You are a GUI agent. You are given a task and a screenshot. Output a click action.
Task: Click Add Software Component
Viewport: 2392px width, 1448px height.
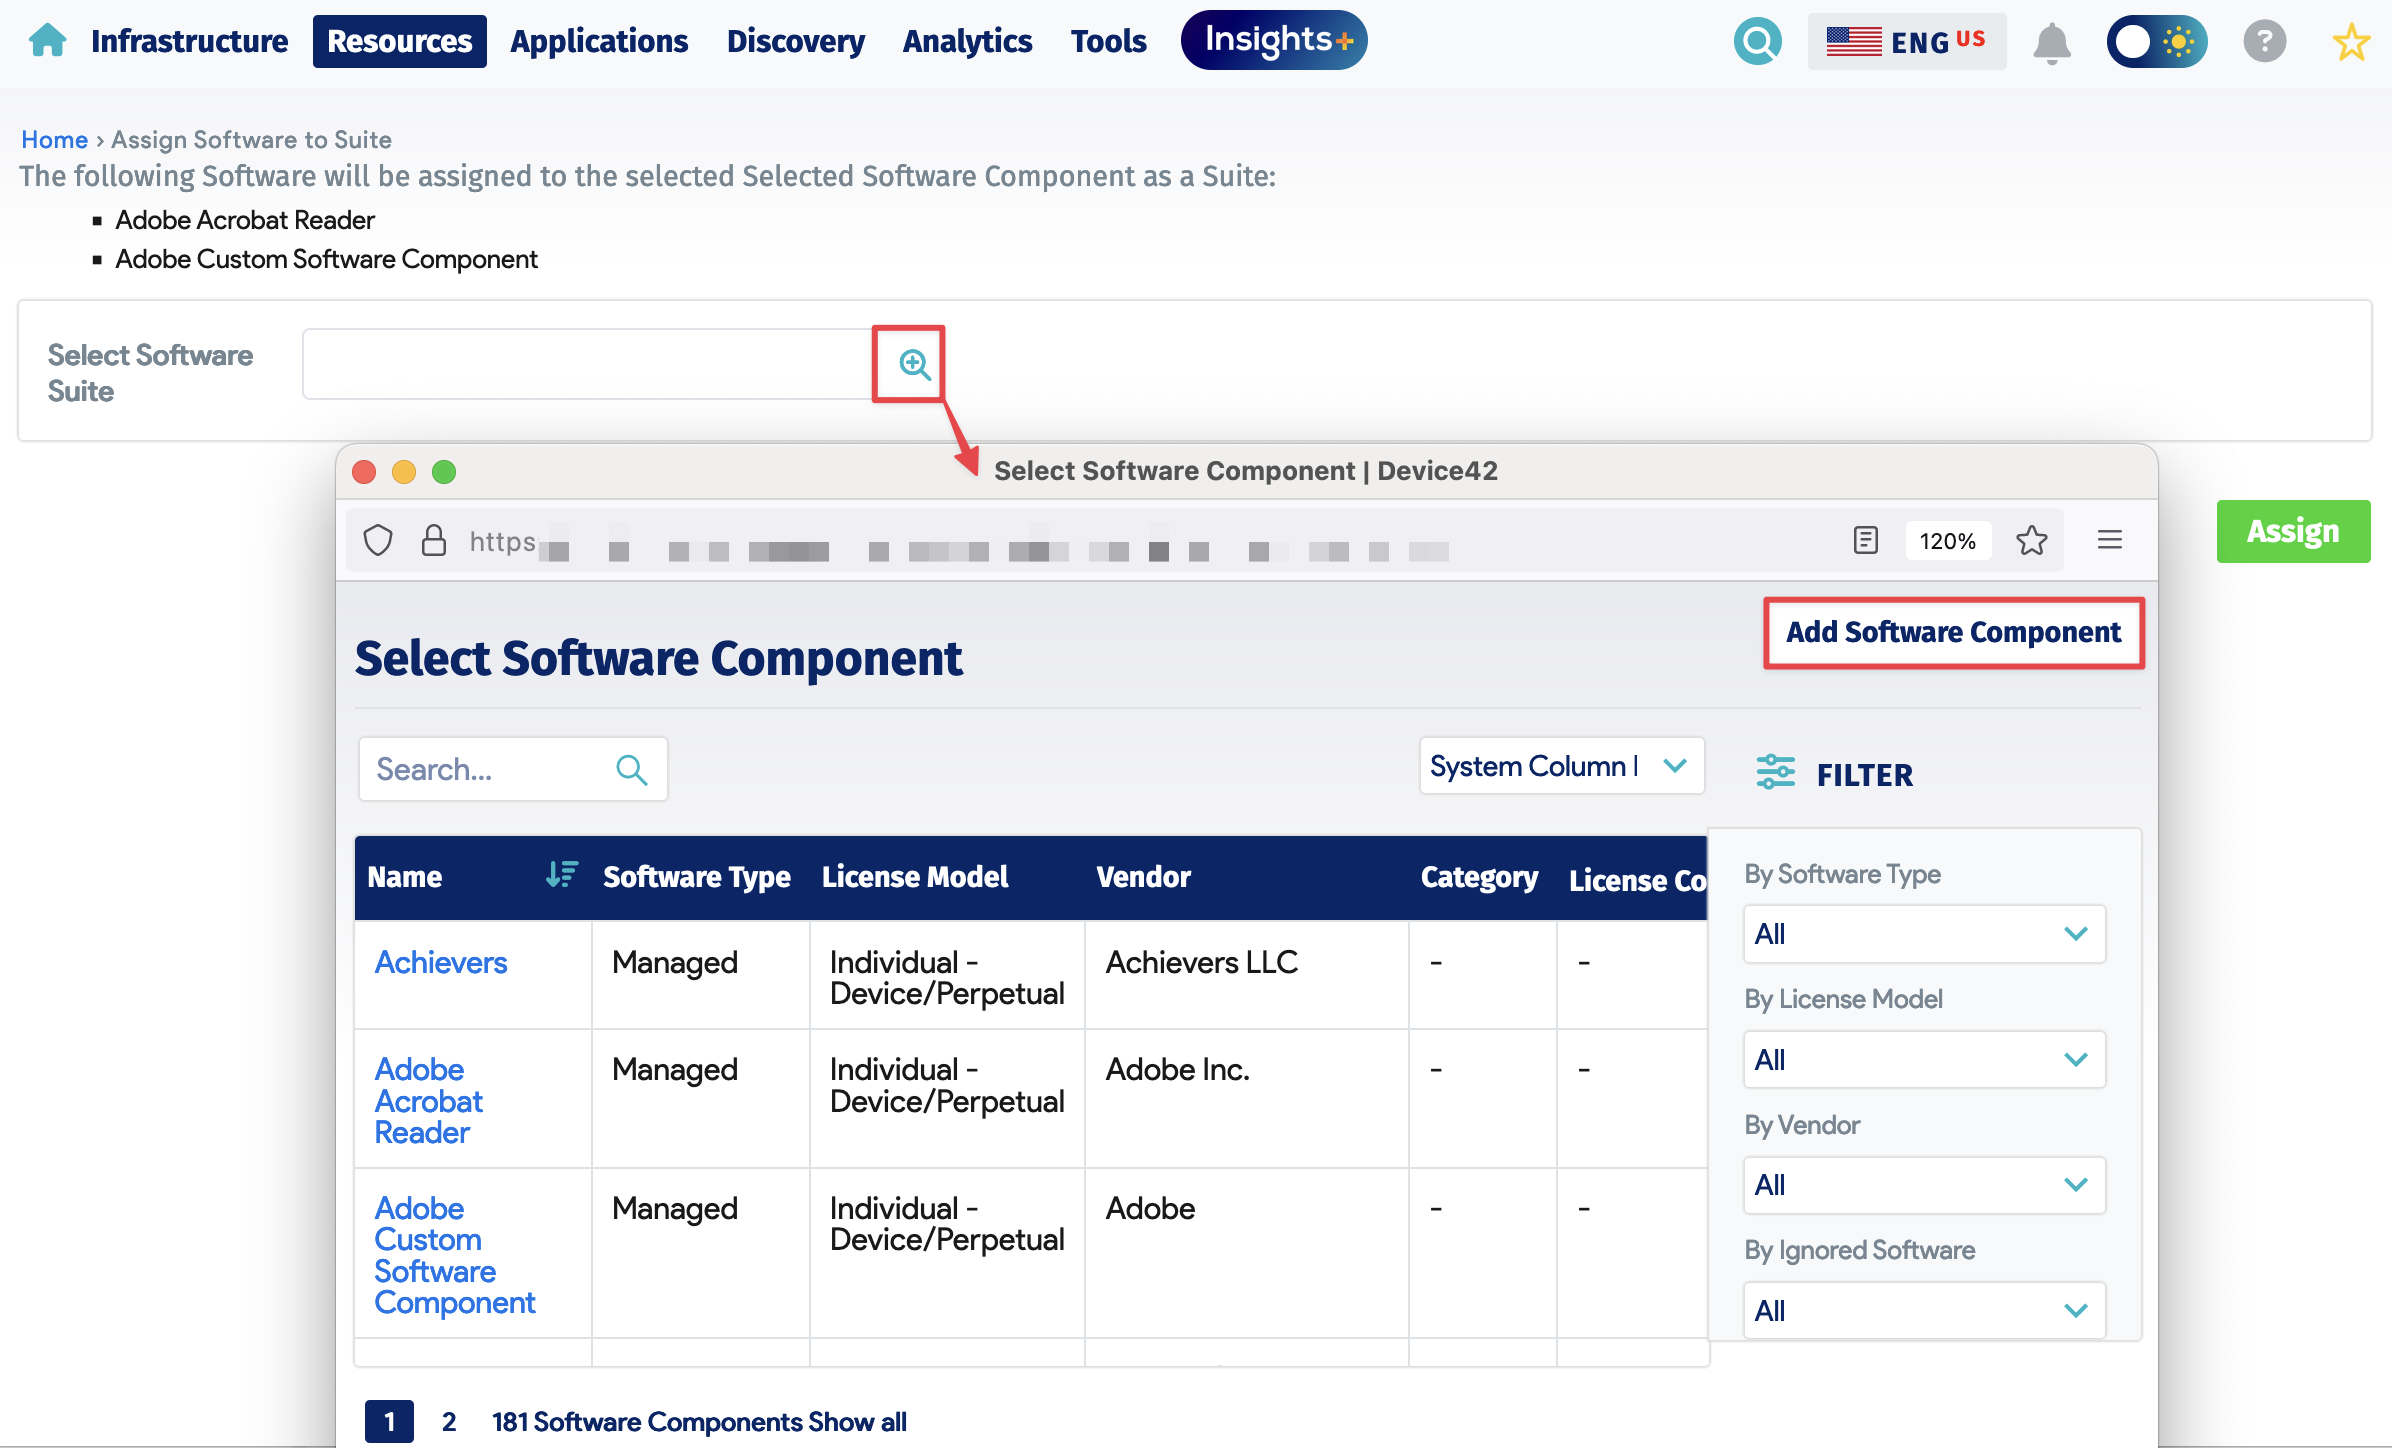pyautogui.click(x=1952, y=632)
